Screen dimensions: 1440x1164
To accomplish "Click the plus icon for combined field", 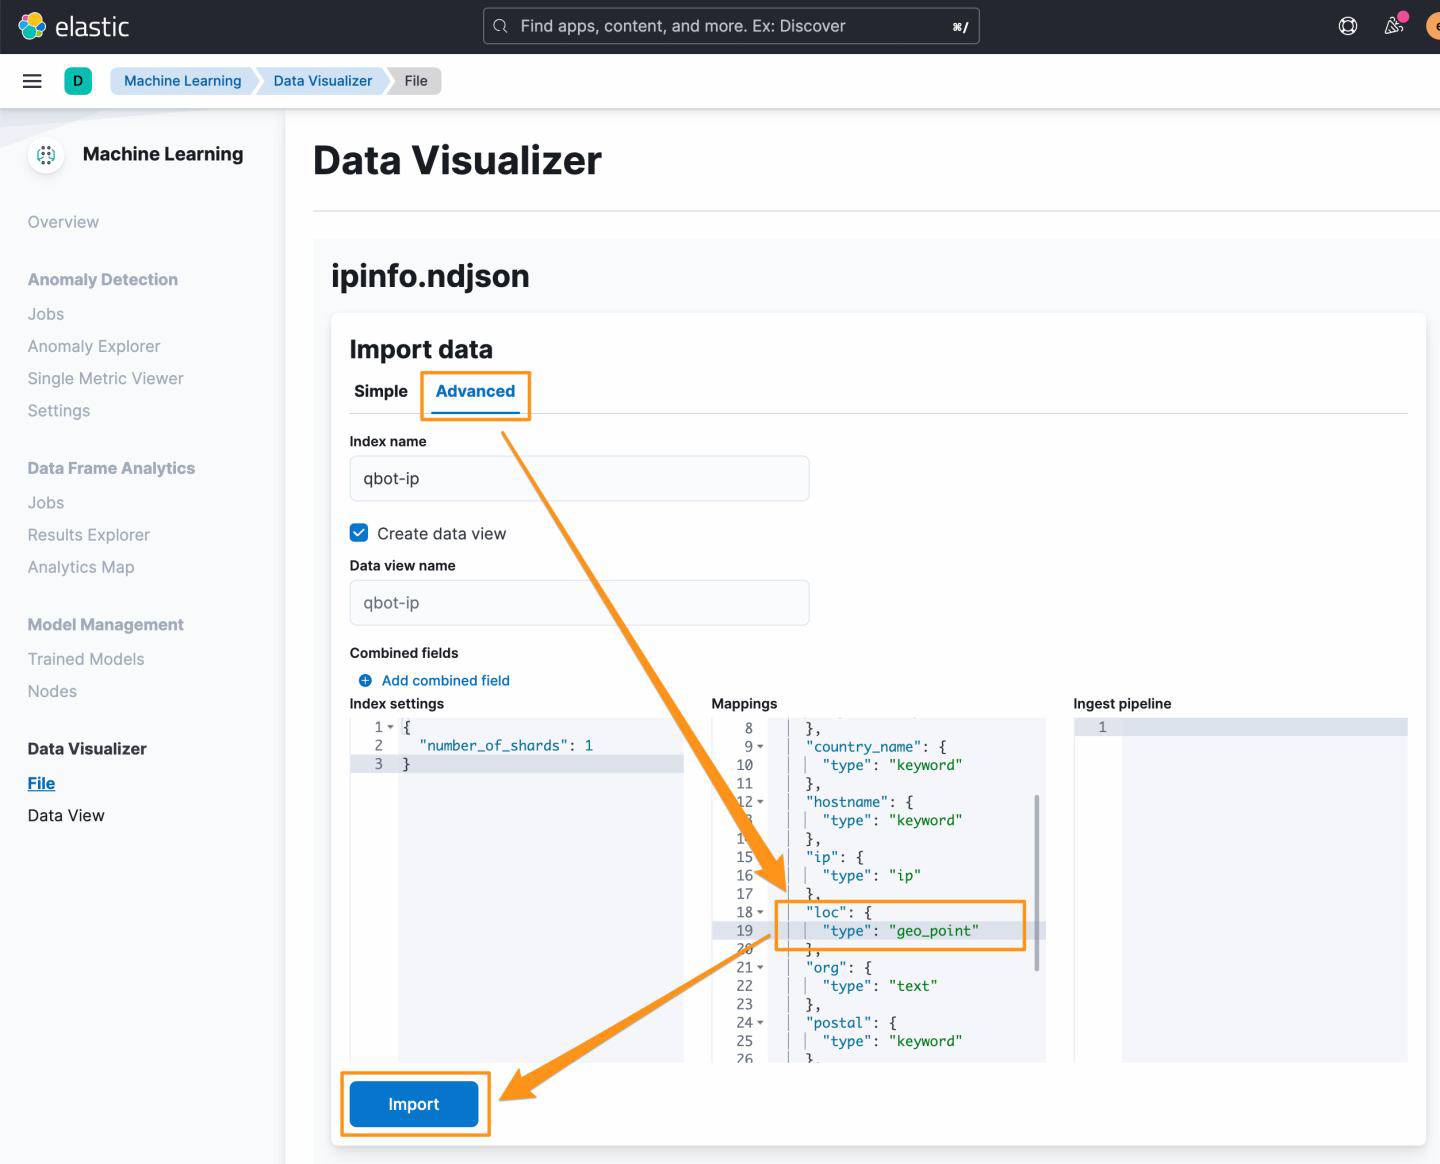I will pos(365,681).
